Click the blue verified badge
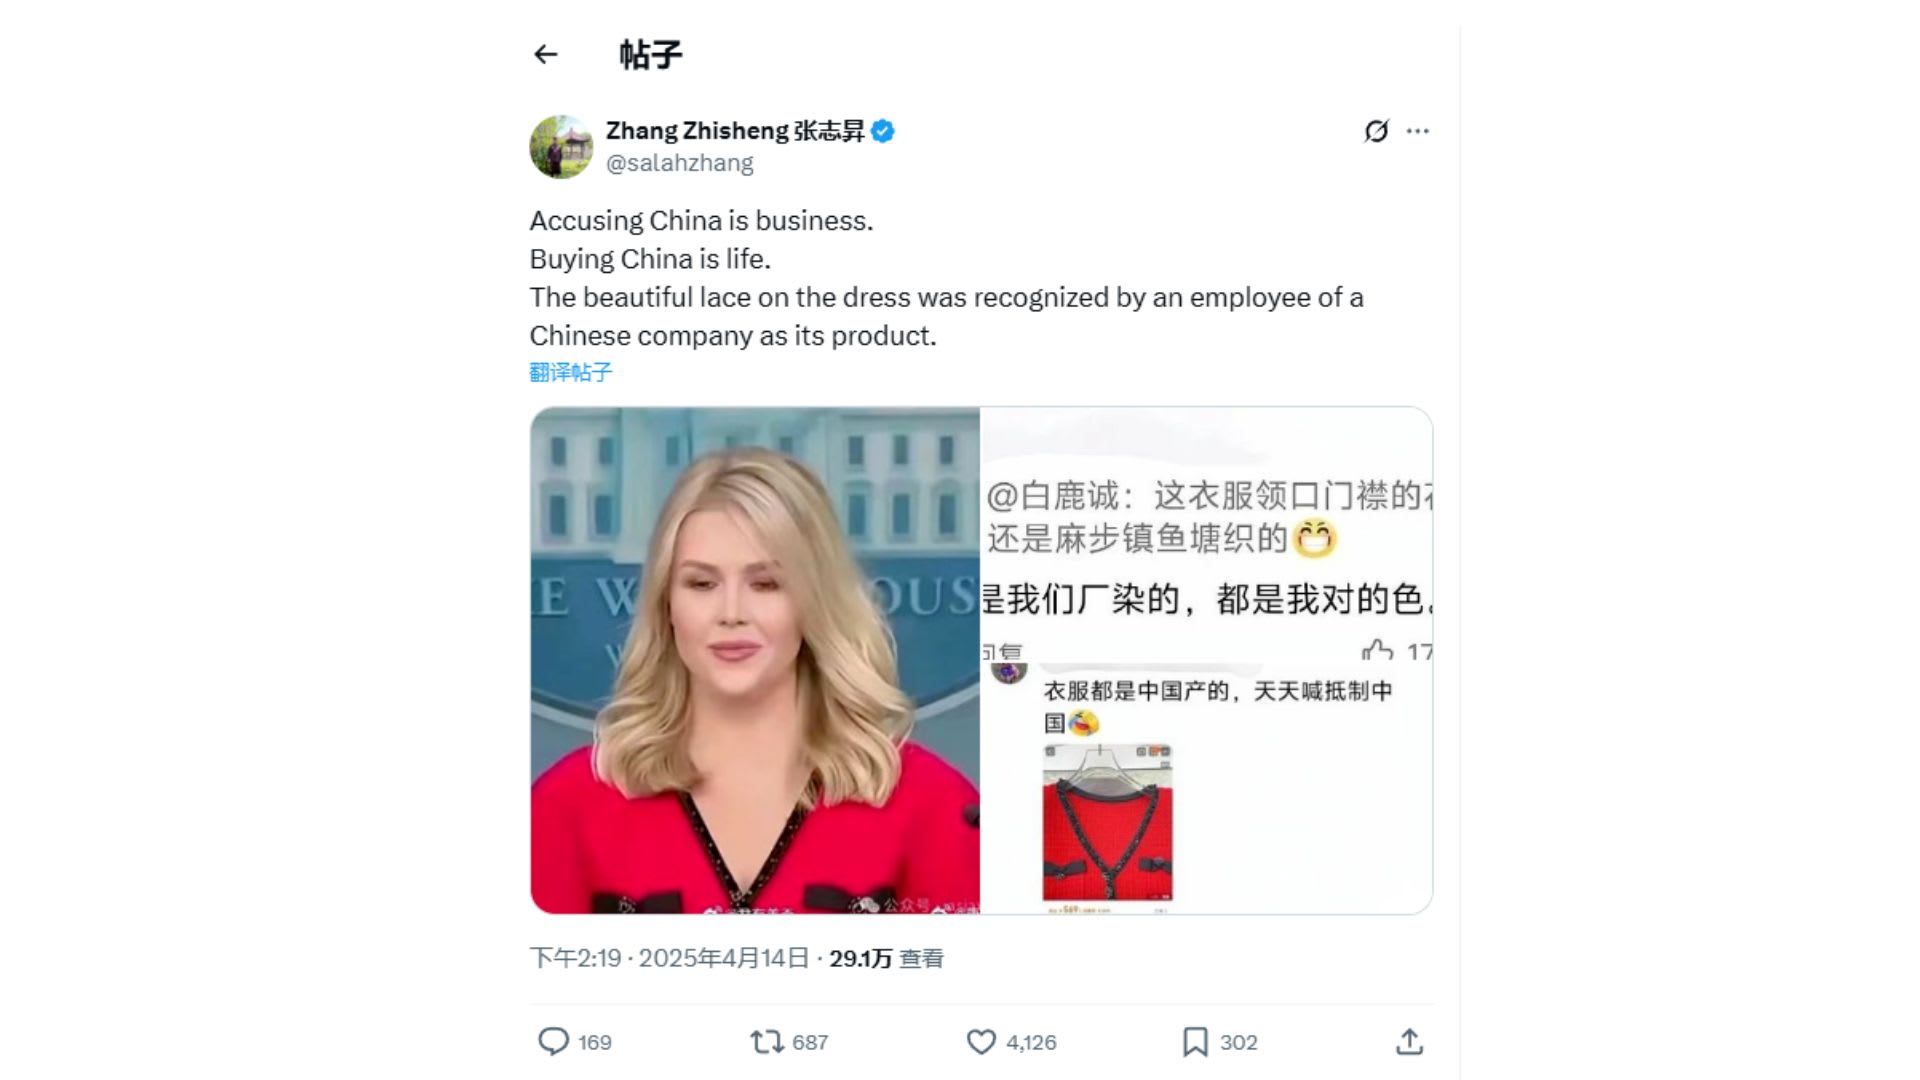This screenshot has height=1080, width=1920. [x=882, y=131]
